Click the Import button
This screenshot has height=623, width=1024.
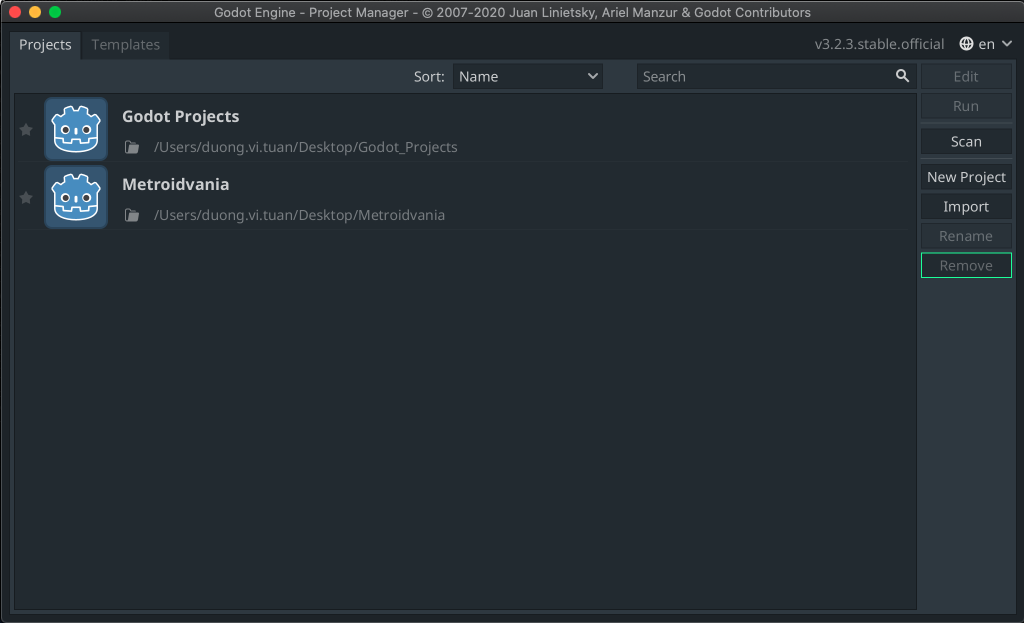(x=966, y=206)
